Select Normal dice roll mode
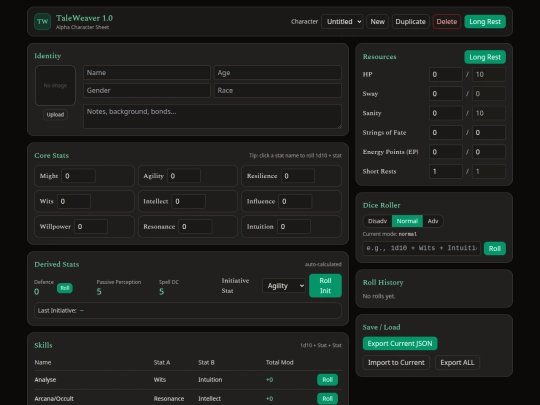The height and width of the screenshot is (405, 540). coord(407,221)
